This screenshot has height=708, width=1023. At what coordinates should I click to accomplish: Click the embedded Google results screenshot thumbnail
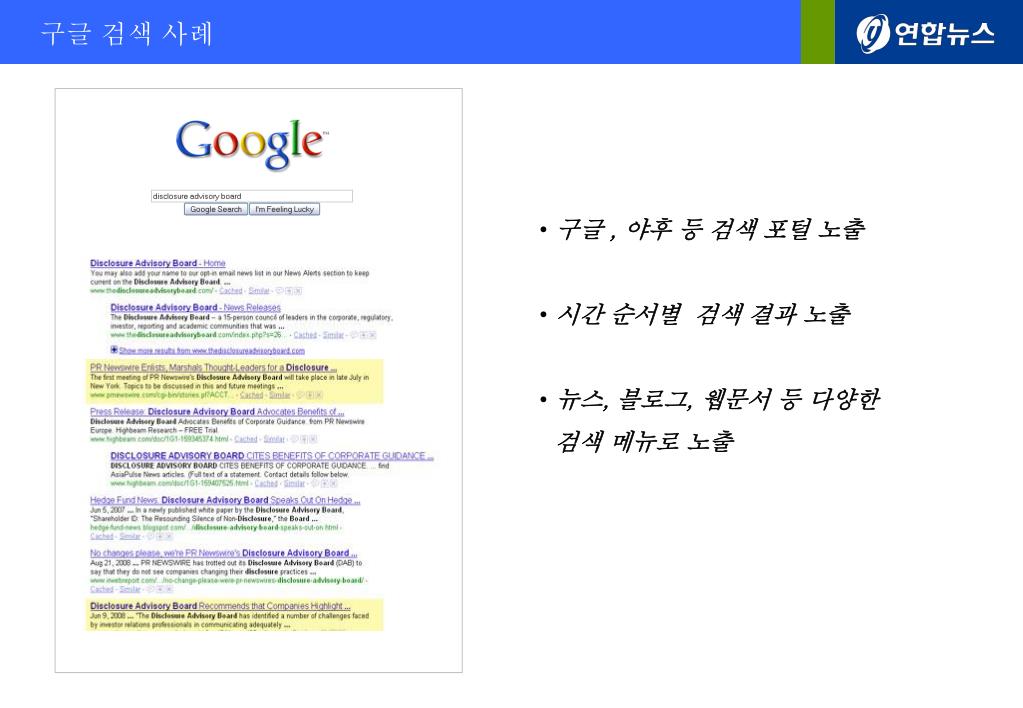(258, 380)
